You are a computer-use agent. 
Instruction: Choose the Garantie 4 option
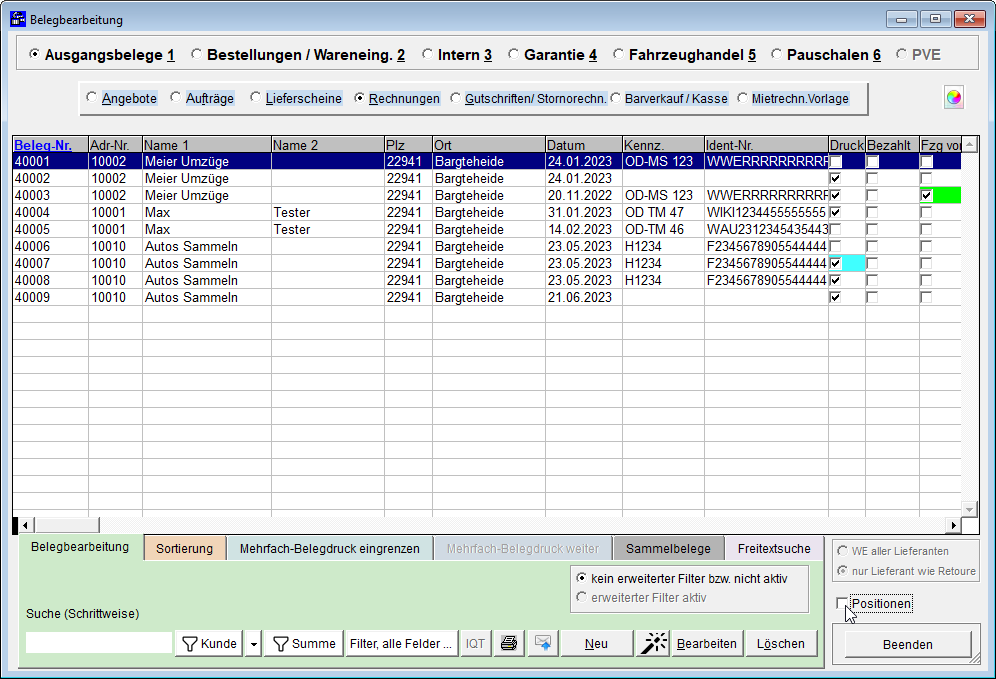coord(513,55)
